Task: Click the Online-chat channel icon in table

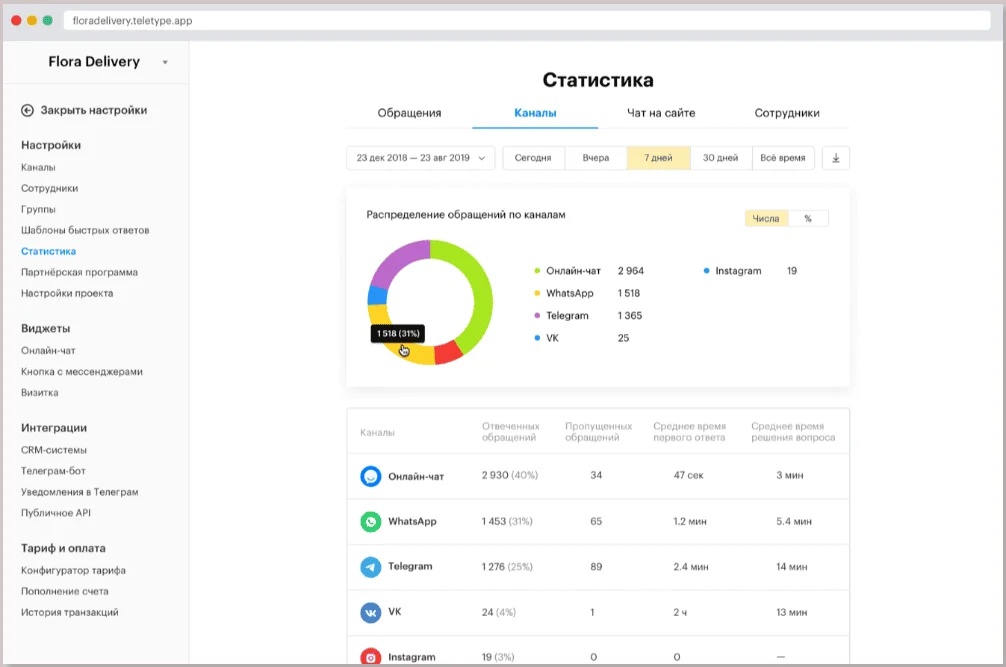Action: tap(371, 476)
